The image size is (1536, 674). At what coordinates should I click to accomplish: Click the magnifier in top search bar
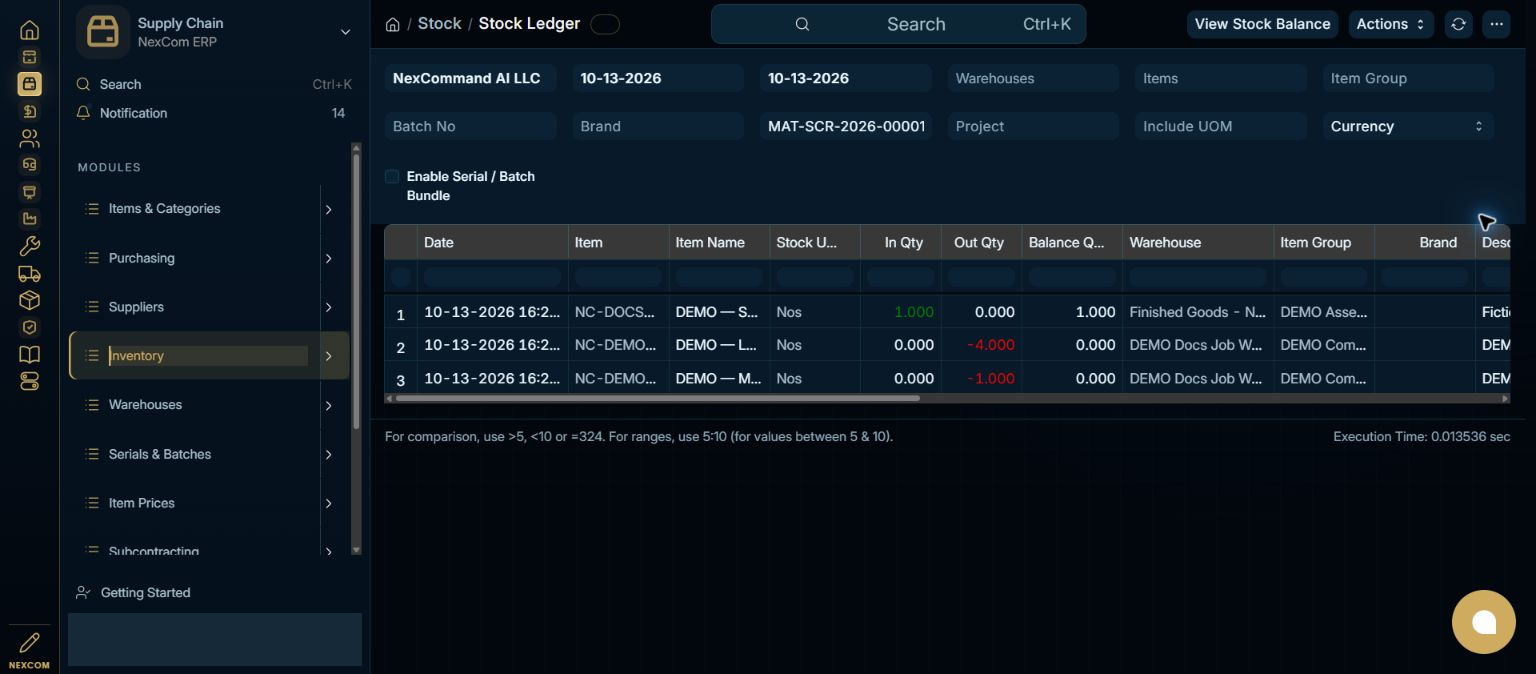click(802, 24)
